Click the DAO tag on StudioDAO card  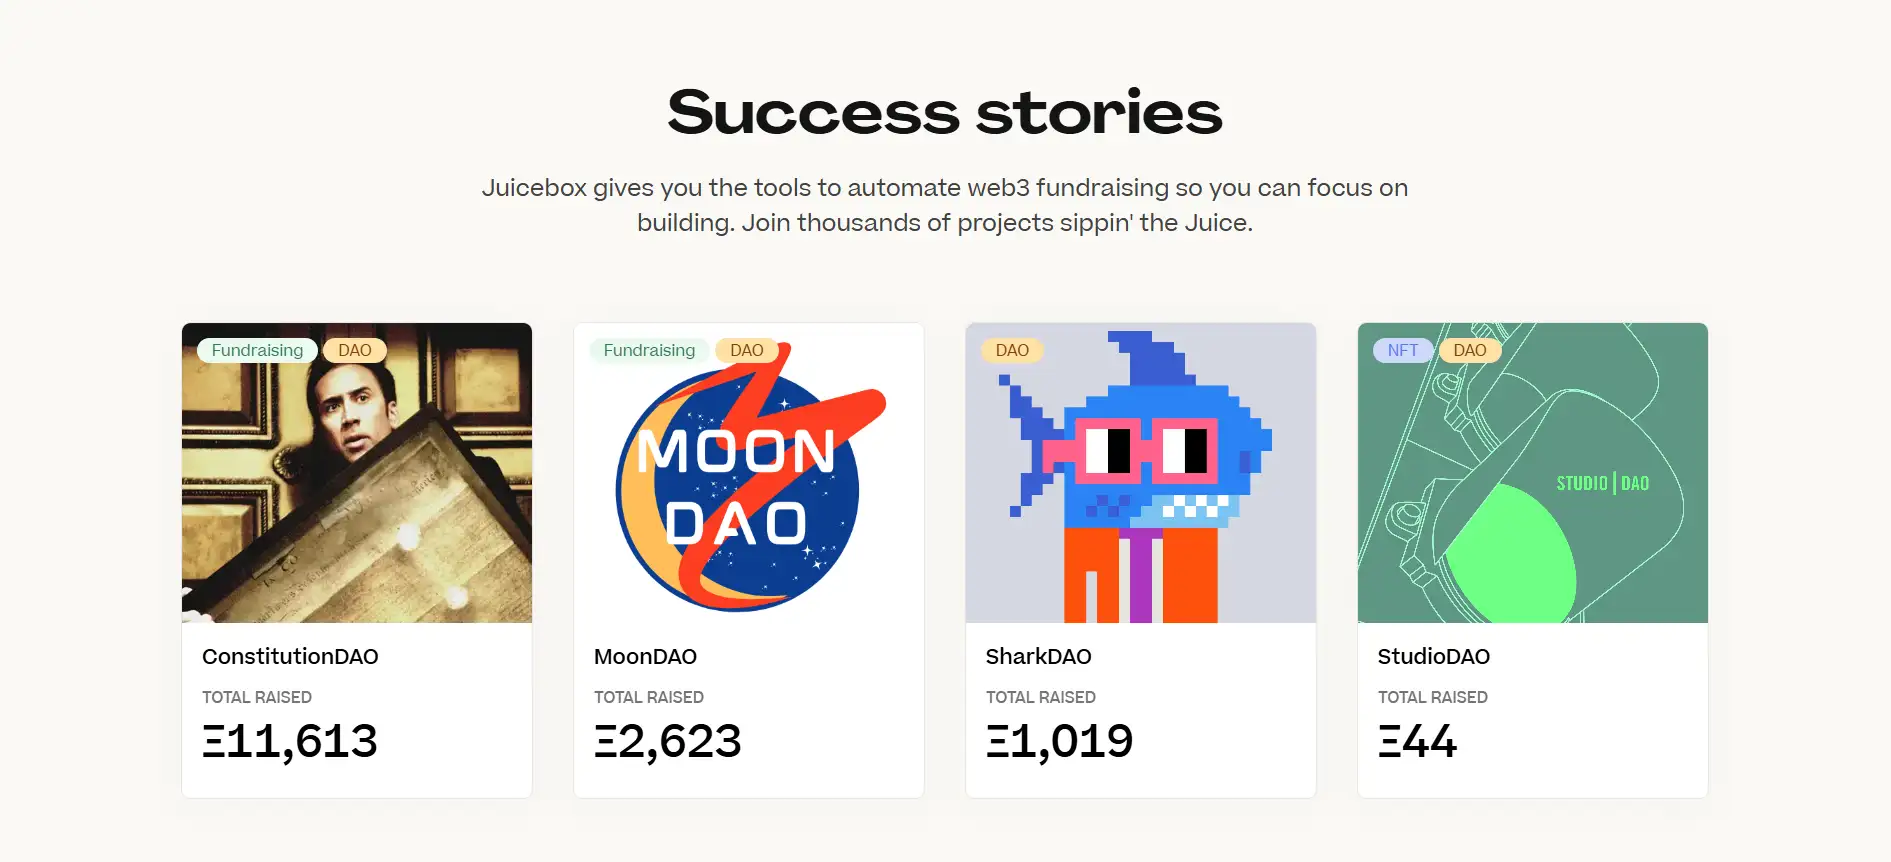click(1469, 350)
